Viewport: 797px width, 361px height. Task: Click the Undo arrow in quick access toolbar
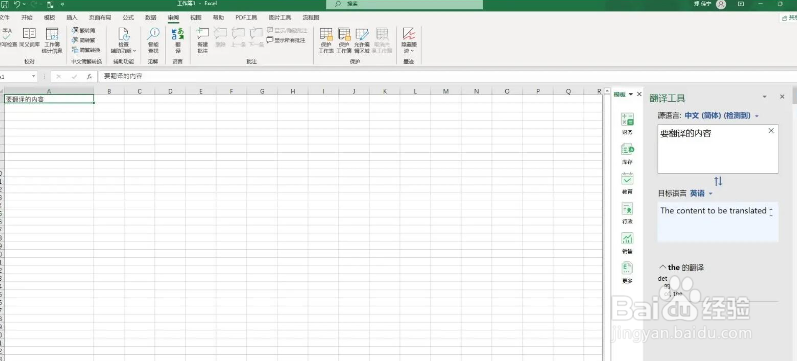(17, 4)
